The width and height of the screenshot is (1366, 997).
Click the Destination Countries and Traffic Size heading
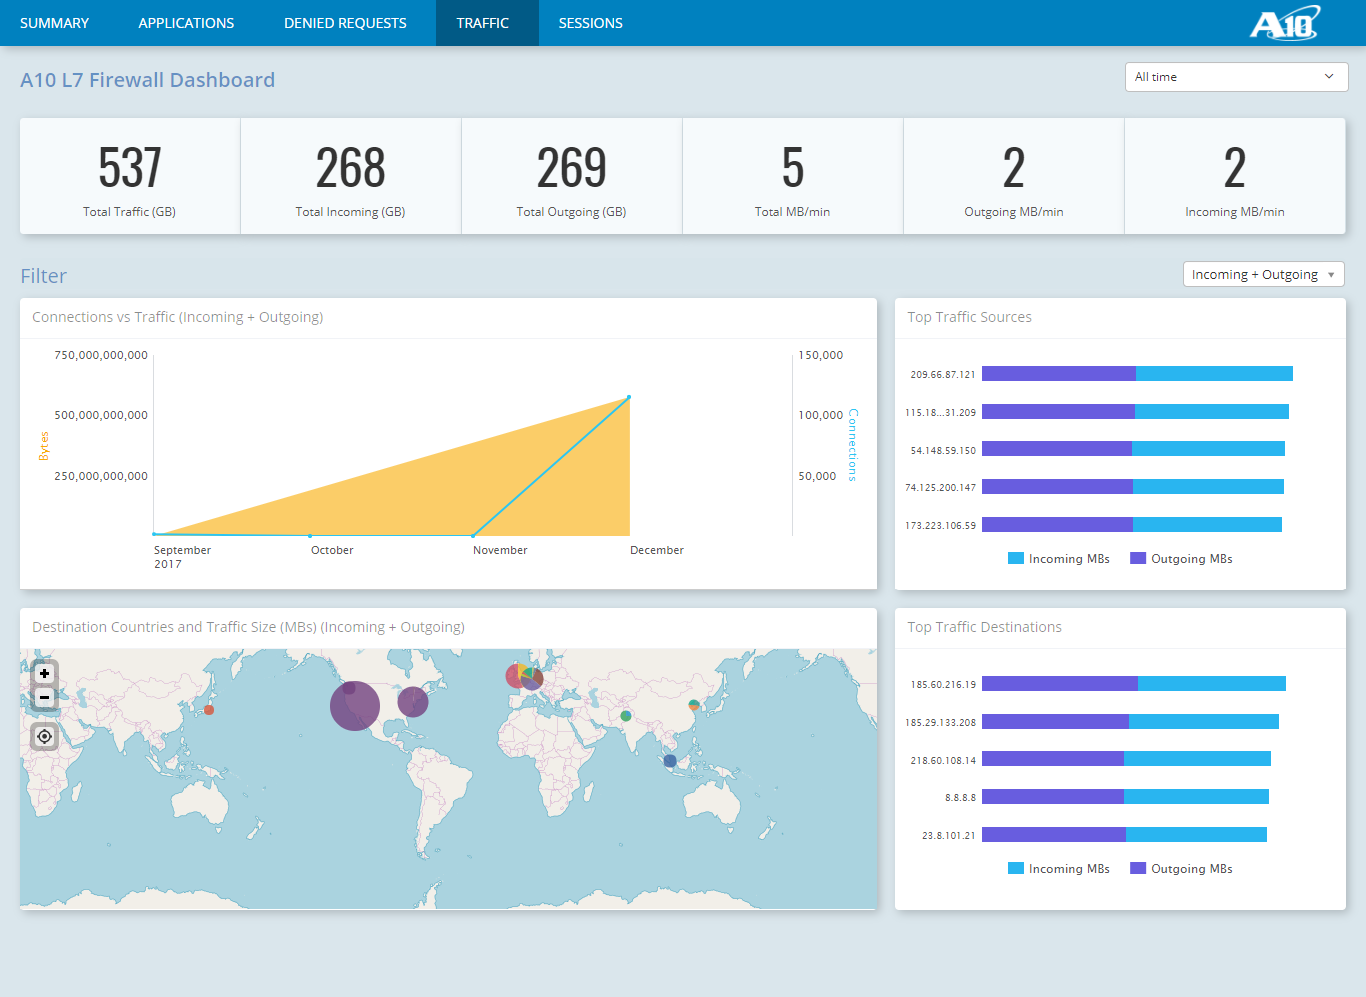[248, 627]
